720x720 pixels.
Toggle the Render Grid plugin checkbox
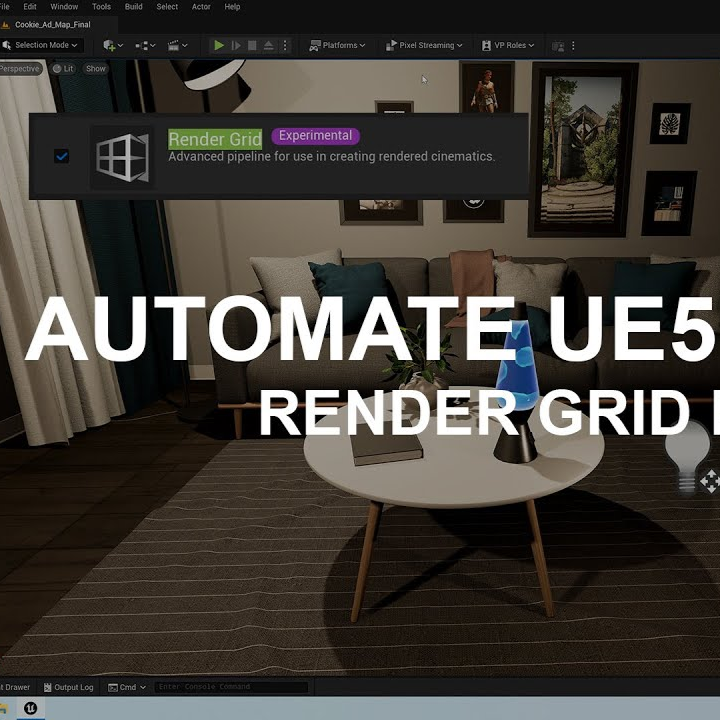point(61,156)
